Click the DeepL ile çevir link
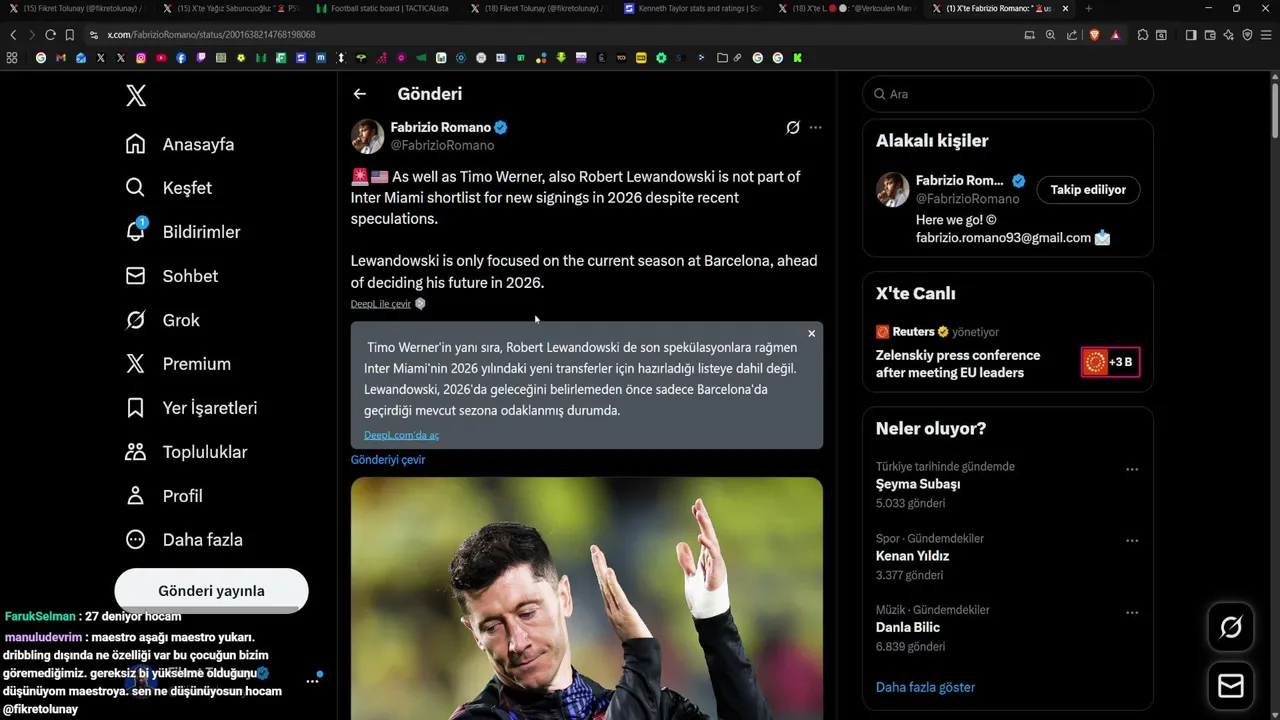The image size is (1280, 720). (380, 304)
